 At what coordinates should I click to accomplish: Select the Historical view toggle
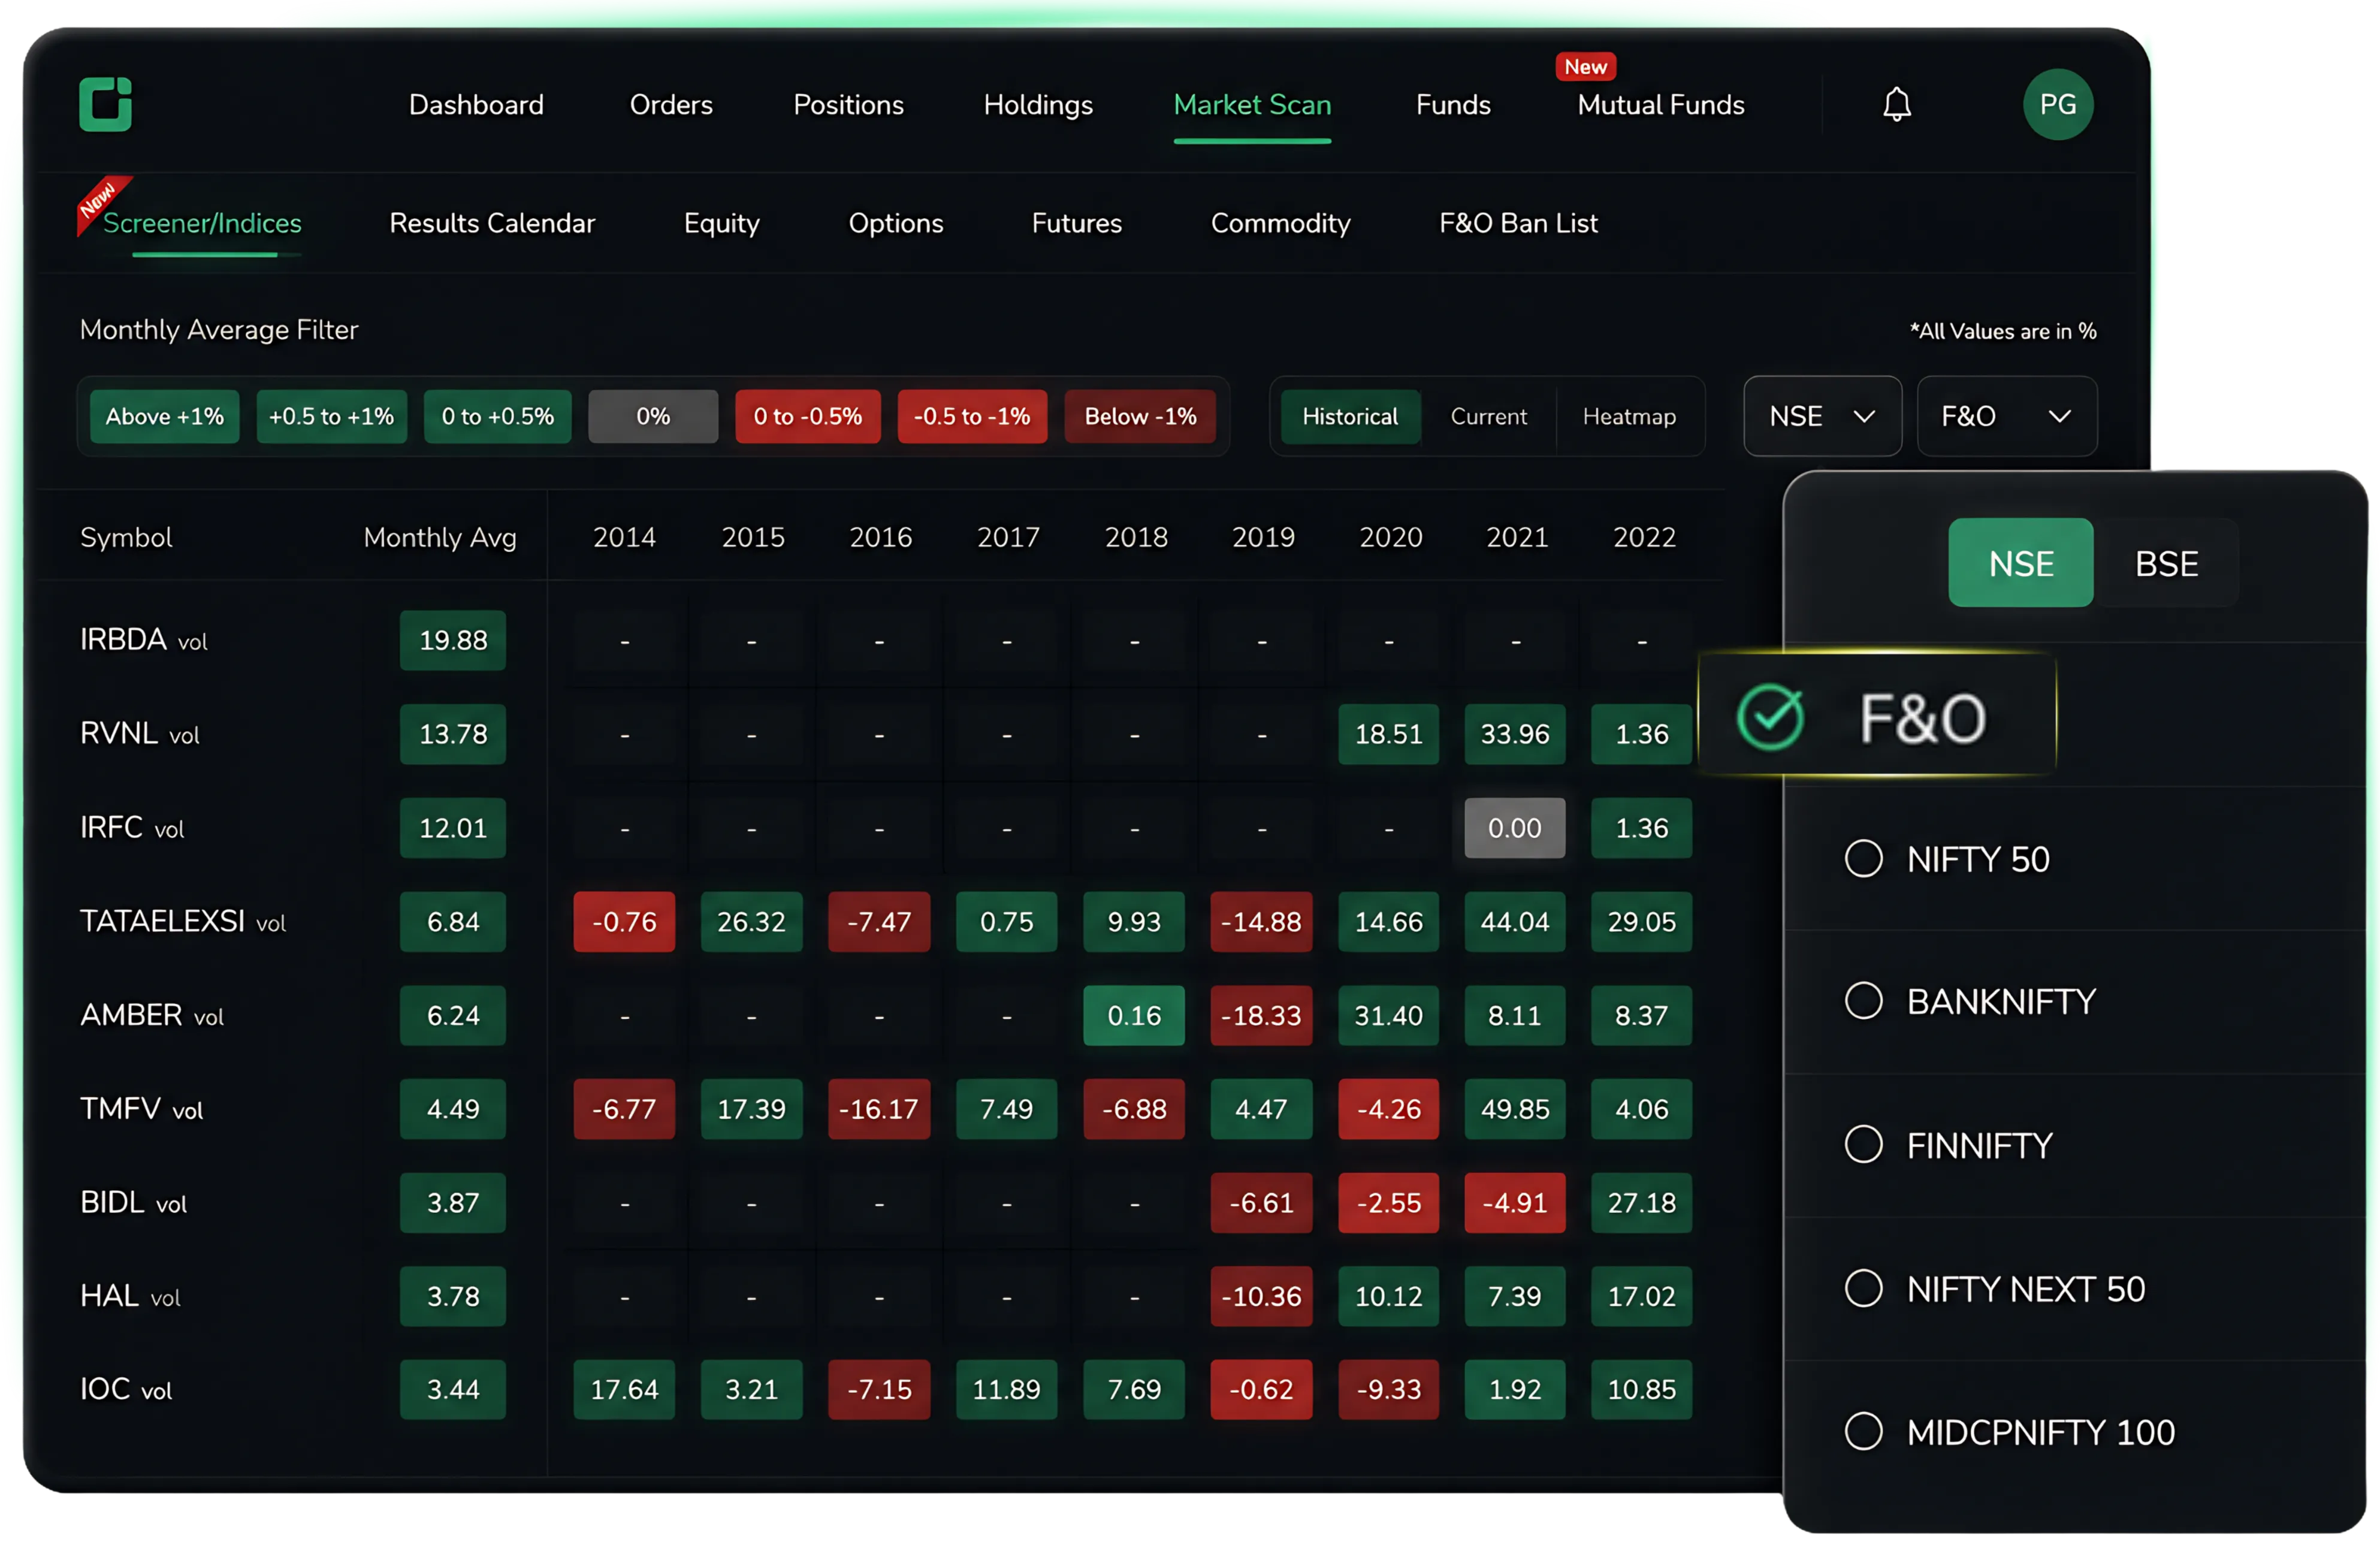1349,416
